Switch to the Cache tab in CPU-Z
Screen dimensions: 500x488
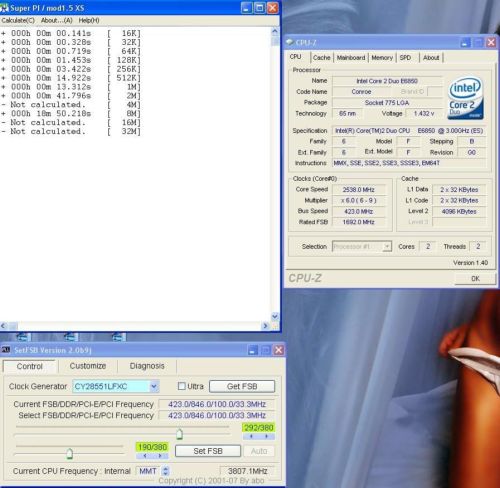coord(321,58)
